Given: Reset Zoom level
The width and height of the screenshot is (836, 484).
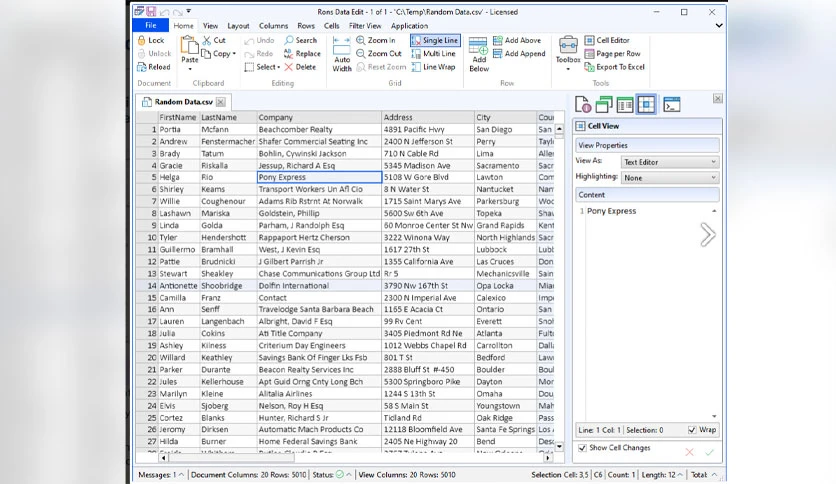Looking at the screenshot, I should (x=381, y=67).
